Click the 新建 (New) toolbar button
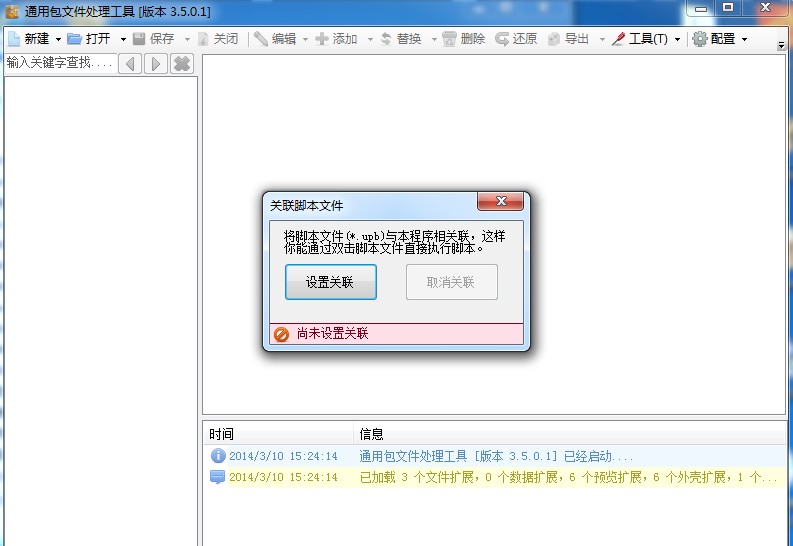Screen dimensions: 793x546 pyautogui.click(x=29, y=39)
